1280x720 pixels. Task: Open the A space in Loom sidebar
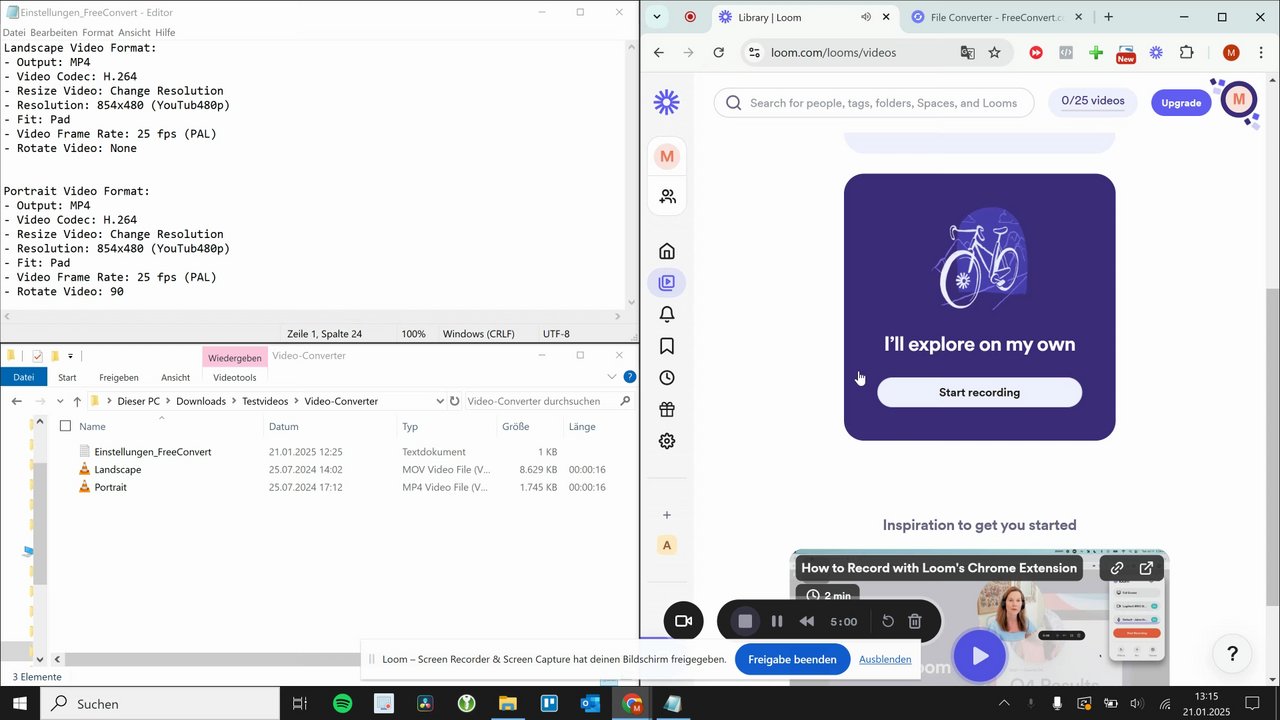click(x=667, y=545)
